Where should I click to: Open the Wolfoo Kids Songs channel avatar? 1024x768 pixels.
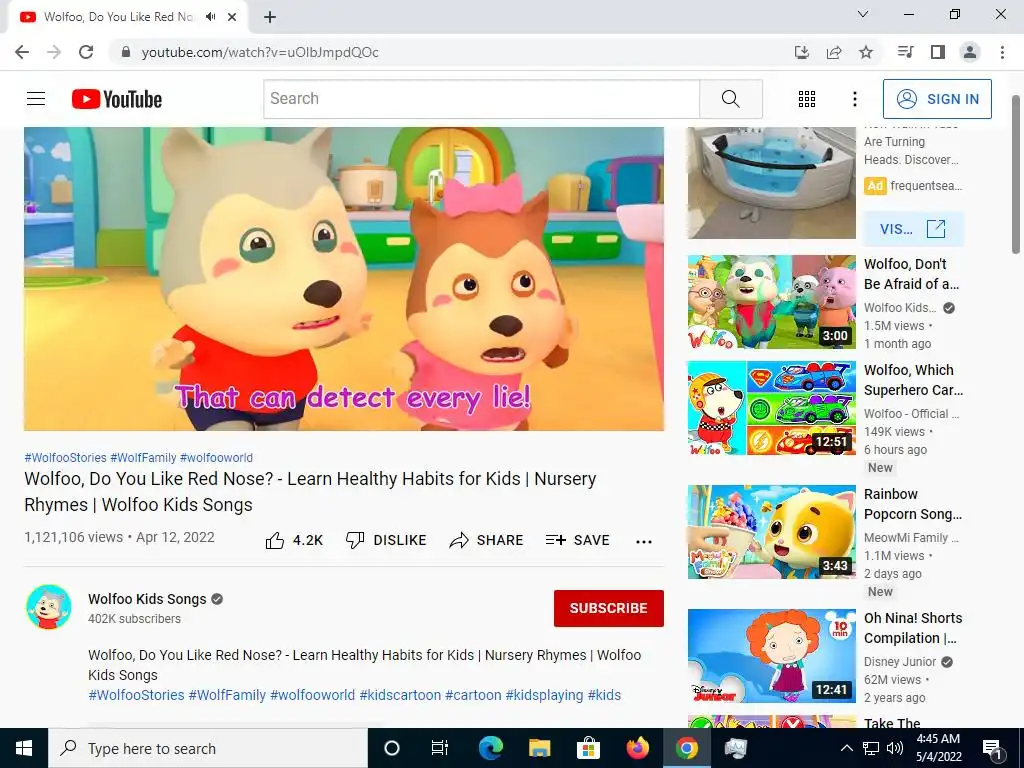tap(49, 607)
